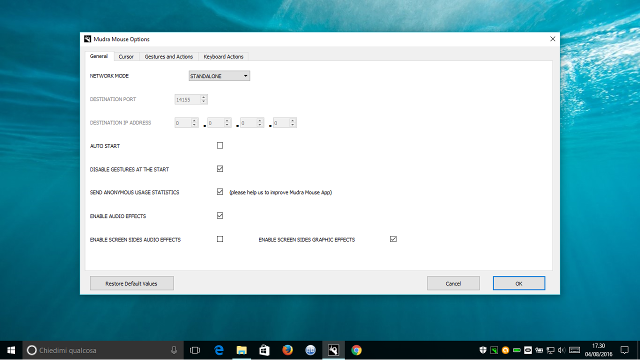Image resolution: width=640 pixels, height=360 pixels.
Task: Click the Mudra Mouse icon in the title bar
Action: click(x=87, y=39)
